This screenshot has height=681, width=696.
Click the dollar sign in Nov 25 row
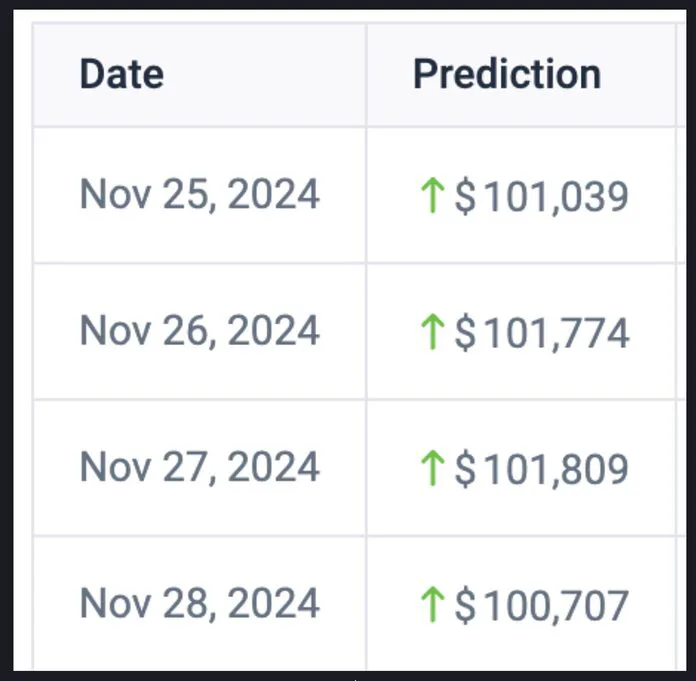[x=465, y=196]
